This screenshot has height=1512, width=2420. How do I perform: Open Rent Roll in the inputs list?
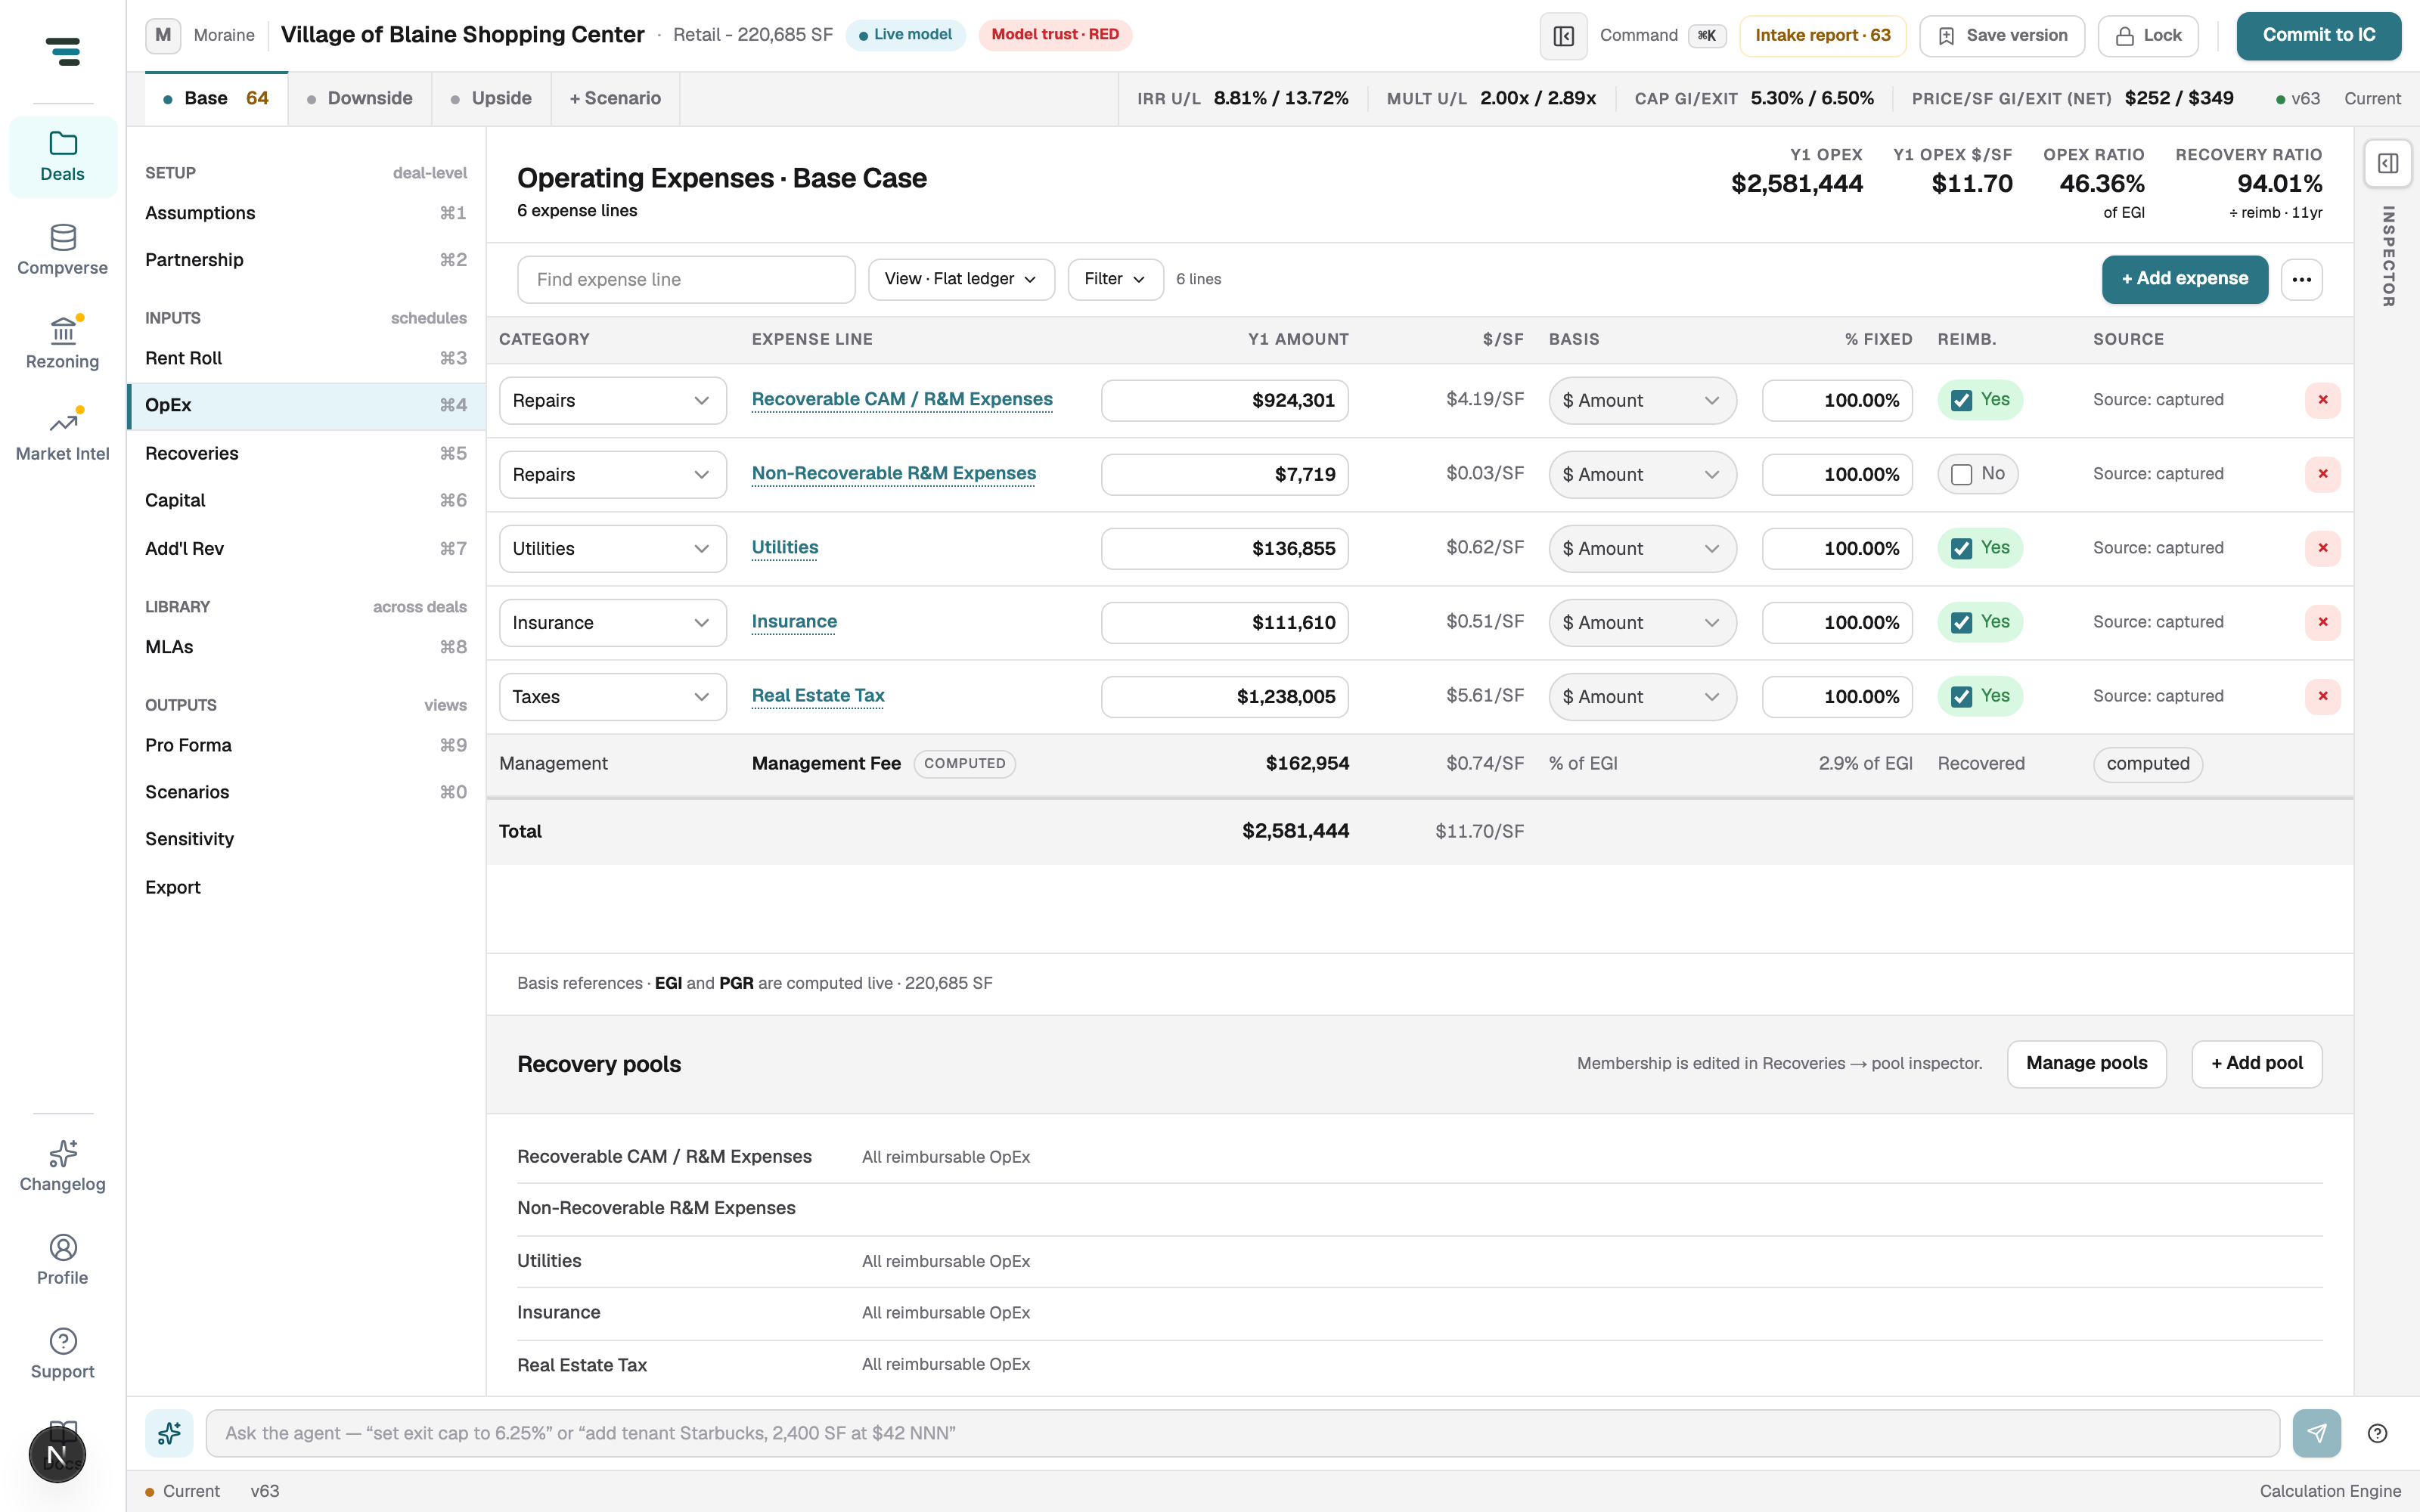(x=306, y=358)
